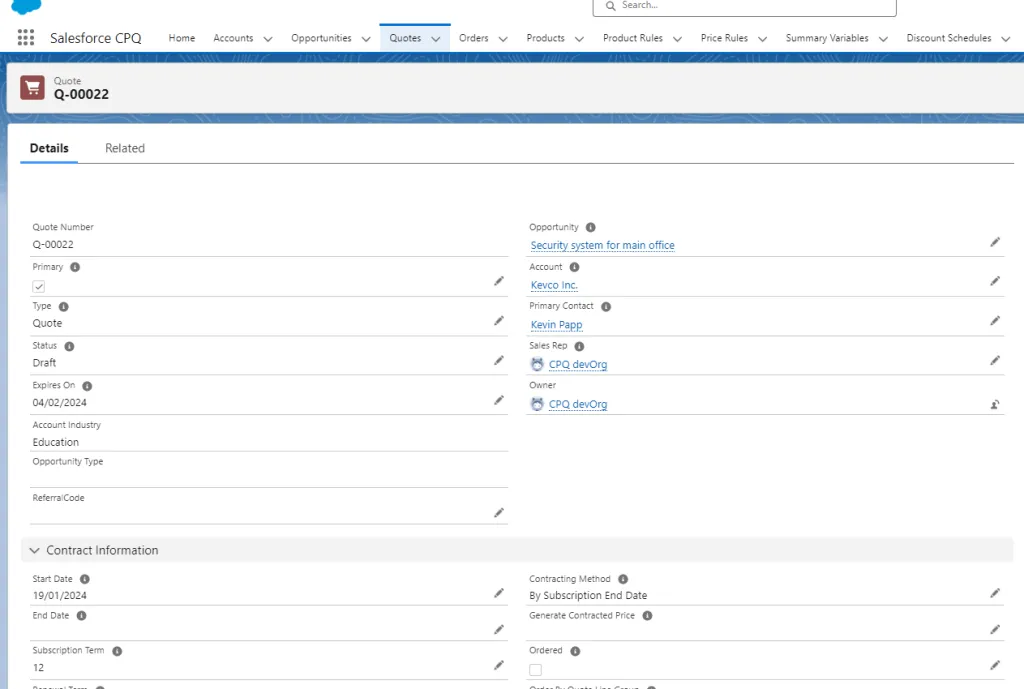Screen dimensions: 1024x689
Task: Show info tooltip for Account
Action: point(574,267)
